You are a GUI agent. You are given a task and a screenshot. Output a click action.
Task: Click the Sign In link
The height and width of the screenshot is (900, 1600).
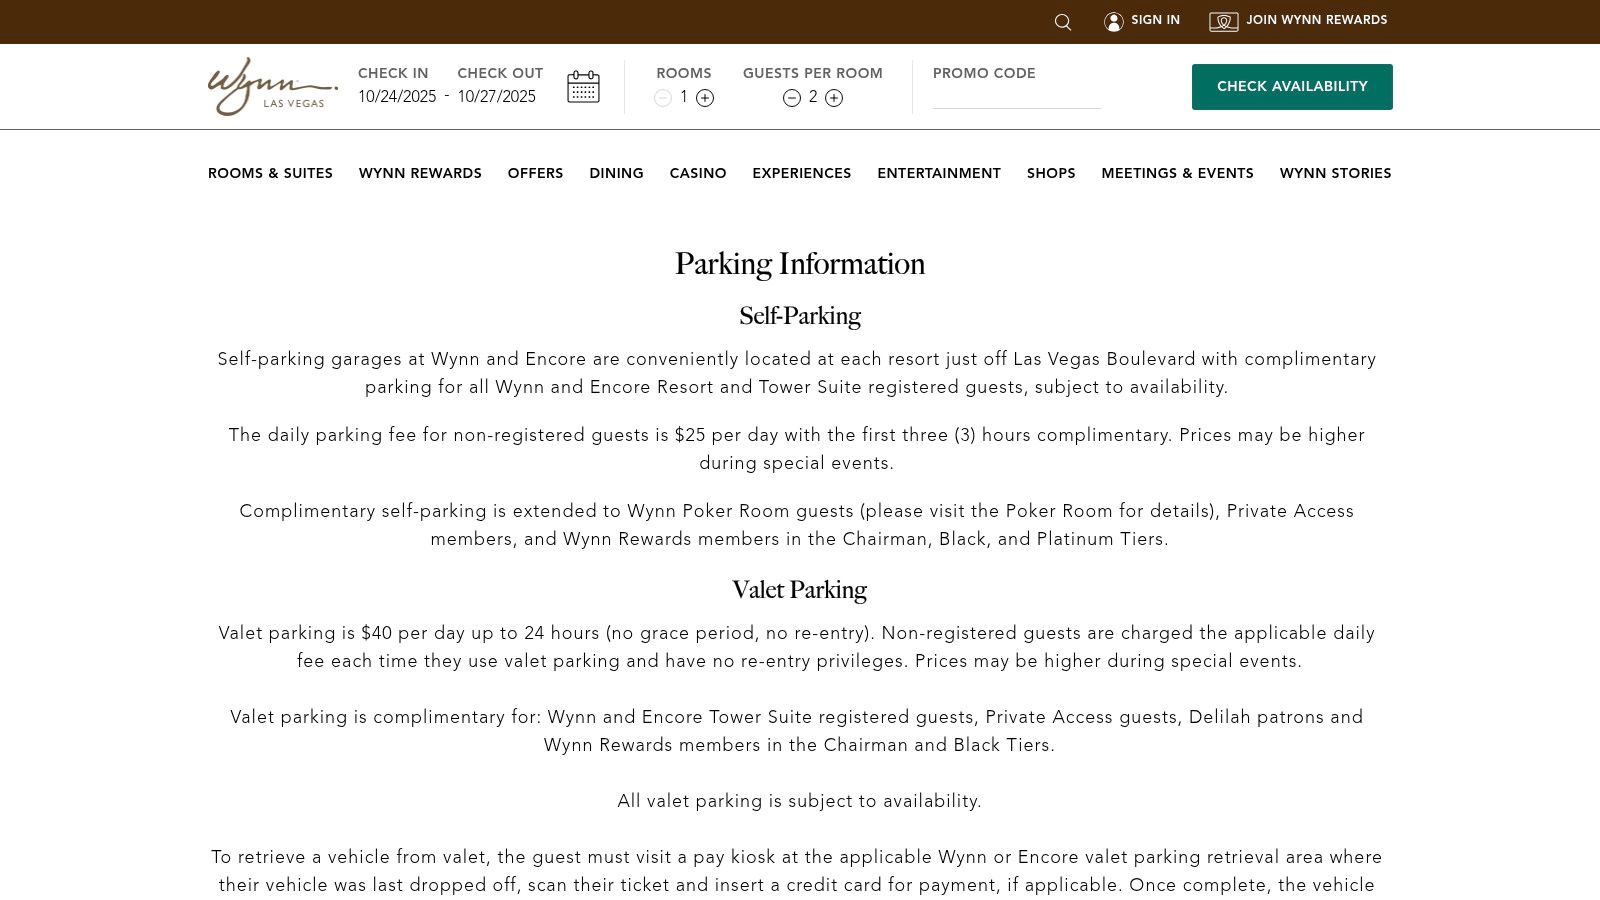[1155, 20]
